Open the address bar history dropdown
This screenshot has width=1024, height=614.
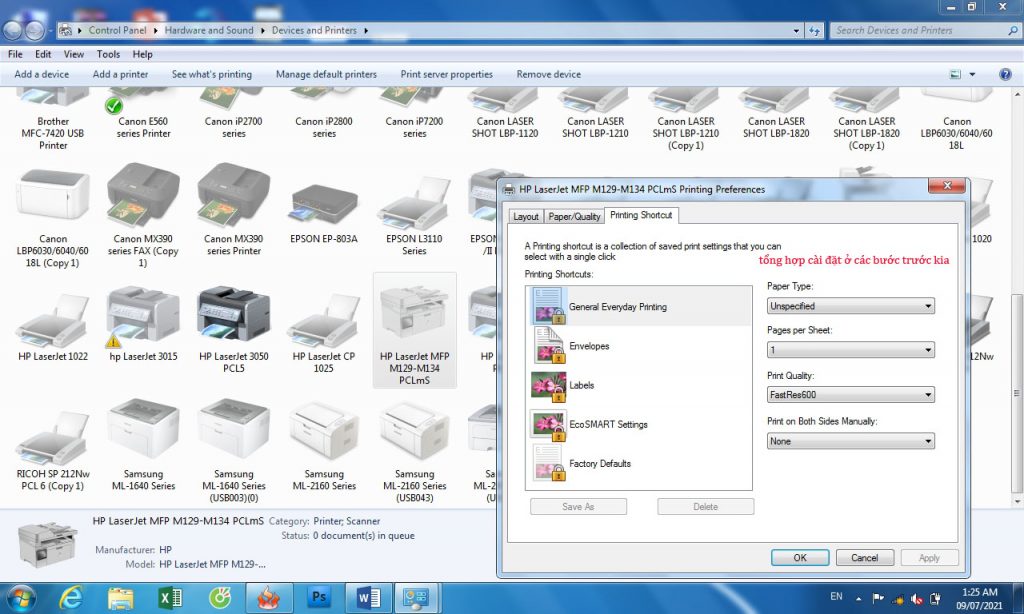(x=796, y=30)
